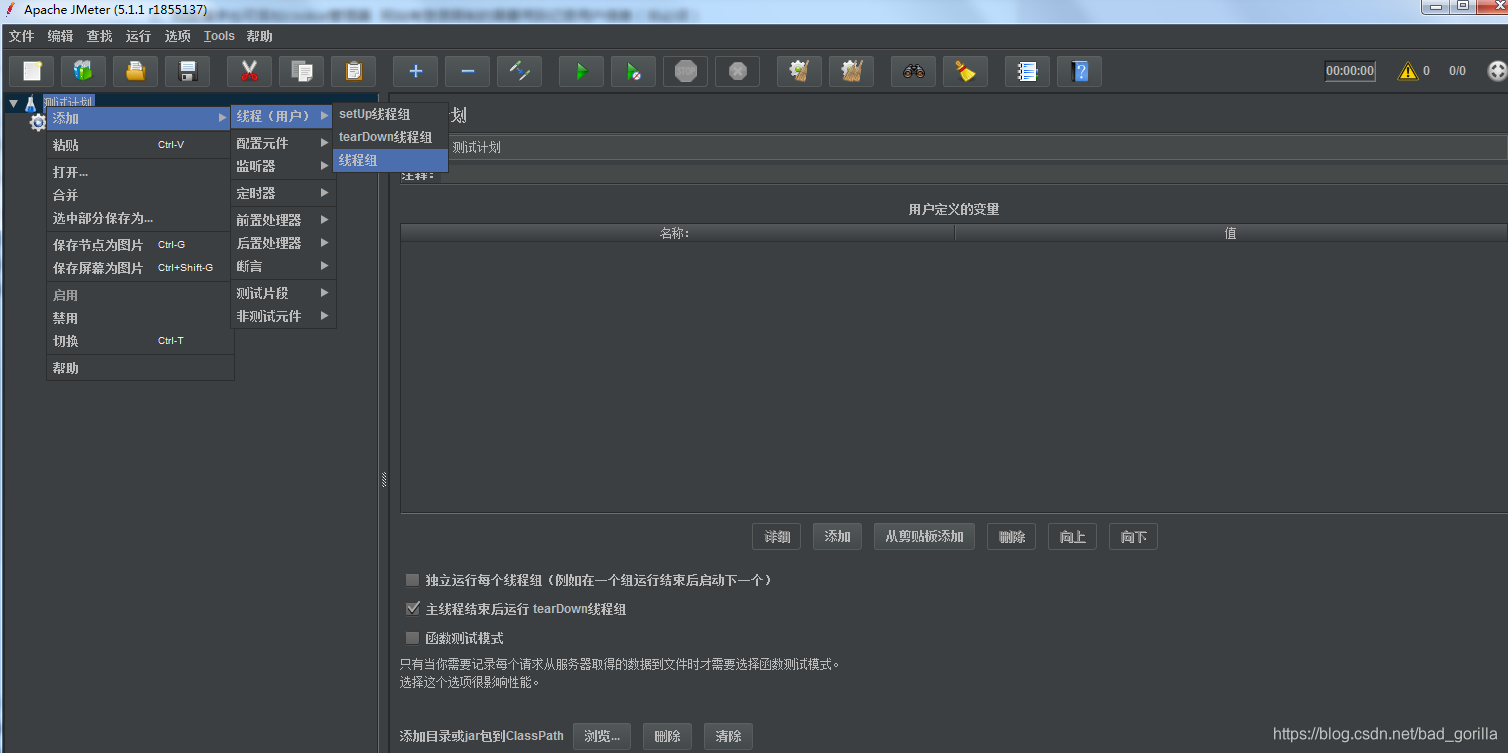This screenshot has width=1508, height=753.
Task: Click the test plan name input field
Action: coord(976,147)
